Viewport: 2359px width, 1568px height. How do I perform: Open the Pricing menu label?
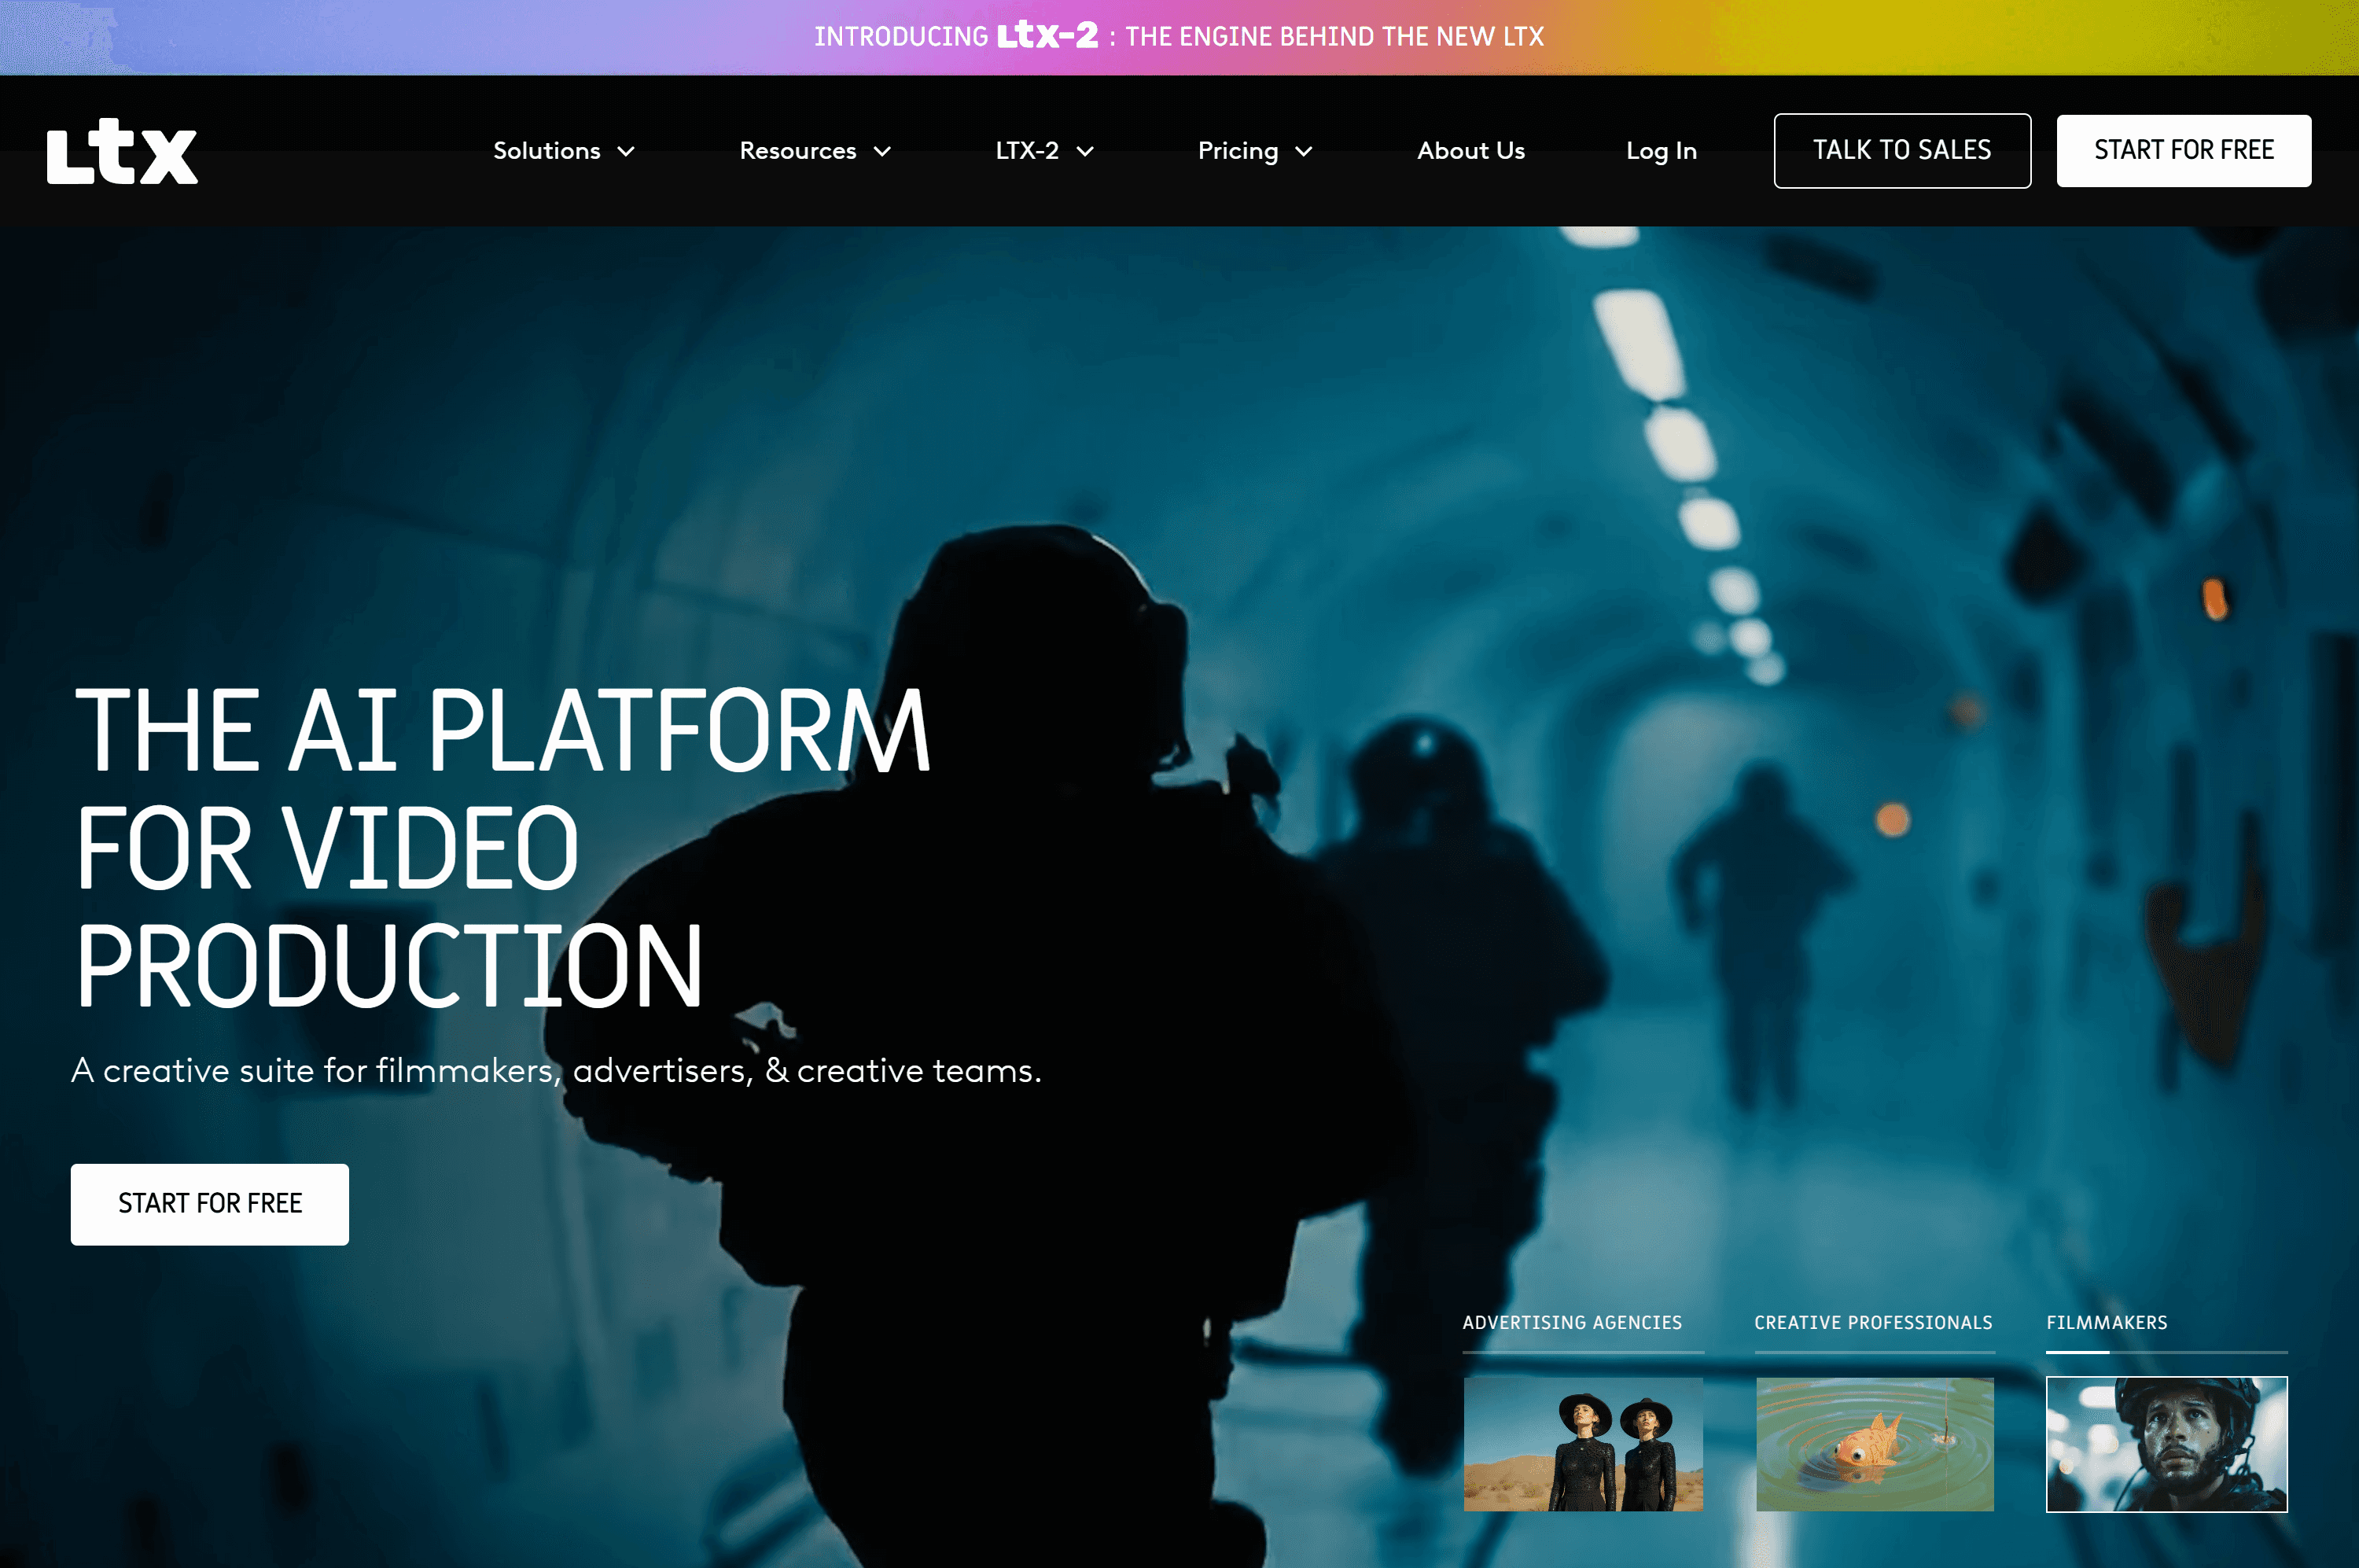(1237, 151)
